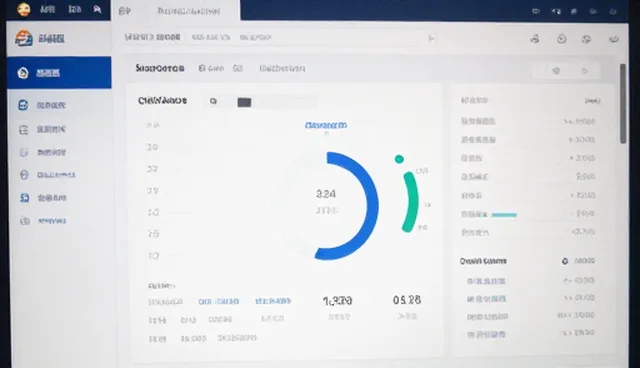Viewport: 640px width, 368px height.
Task: Open the left blue link in the bottom table row
Action: [218, 301]
